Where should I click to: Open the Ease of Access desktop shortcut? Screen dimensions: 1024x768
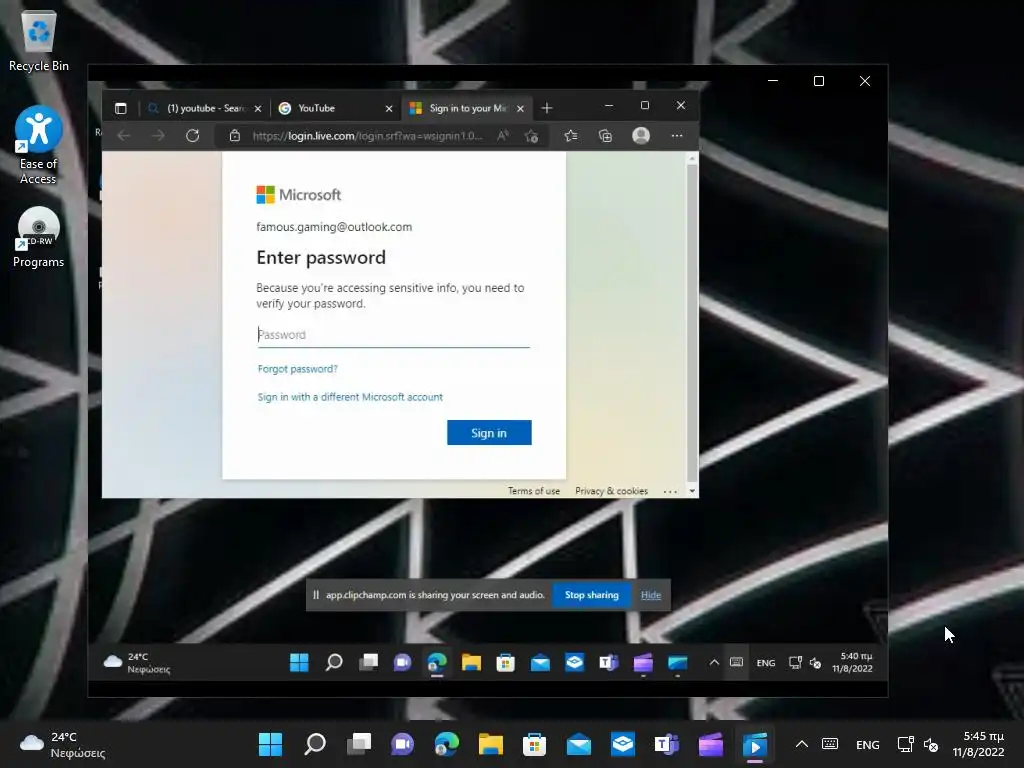pyautogui.click(x=39, y=146)
